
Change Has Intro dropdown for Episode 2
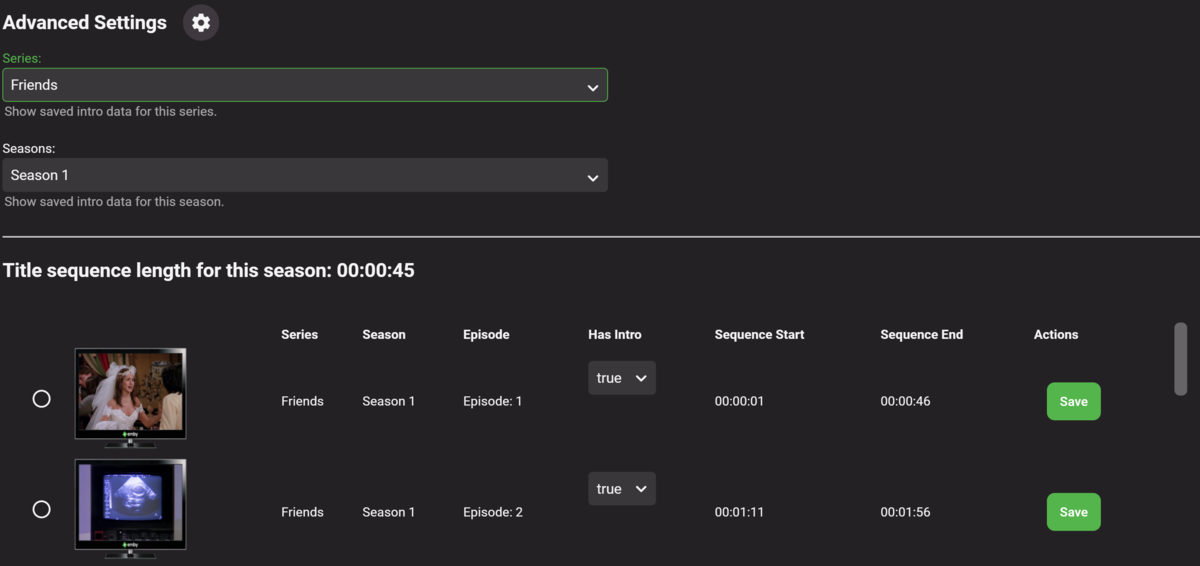[622, 489]
